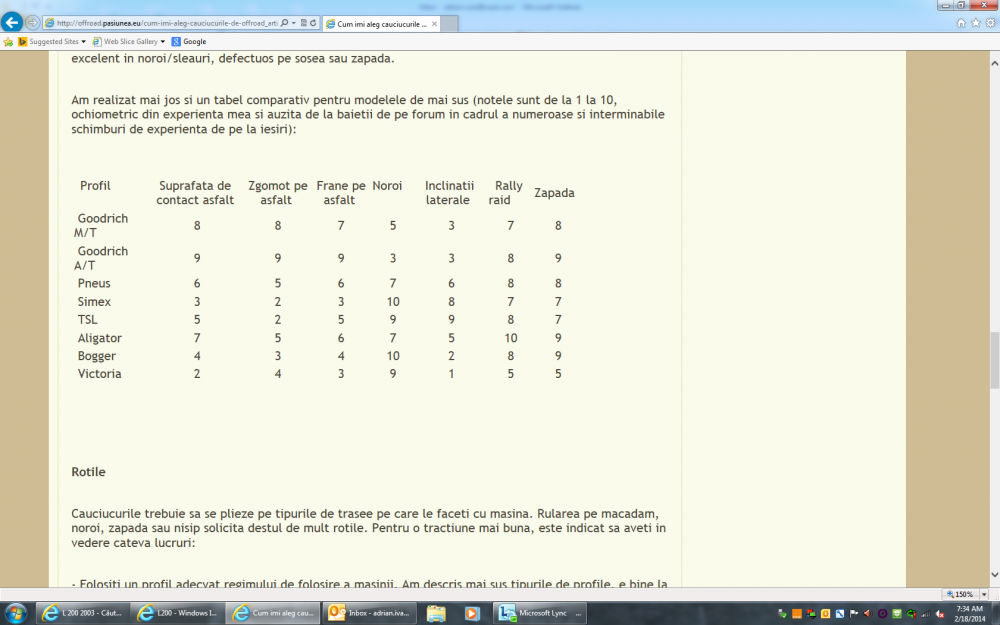Click 'Bogger' table row label
The image size is (1000, 625).
96,356
